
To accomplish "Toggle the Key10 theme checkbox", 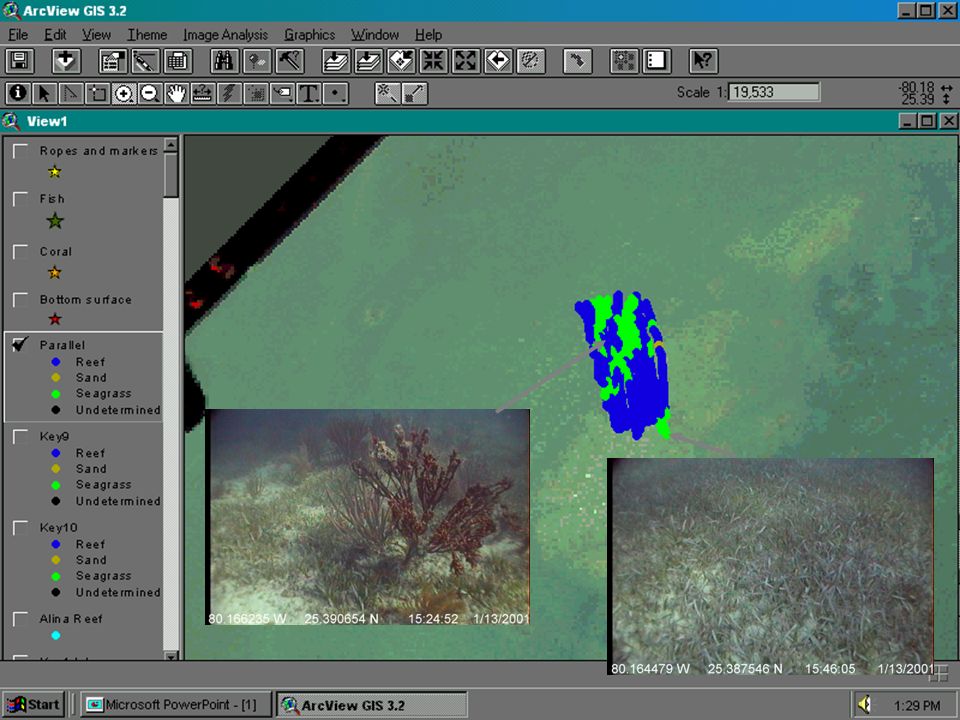I will point(21,527).
